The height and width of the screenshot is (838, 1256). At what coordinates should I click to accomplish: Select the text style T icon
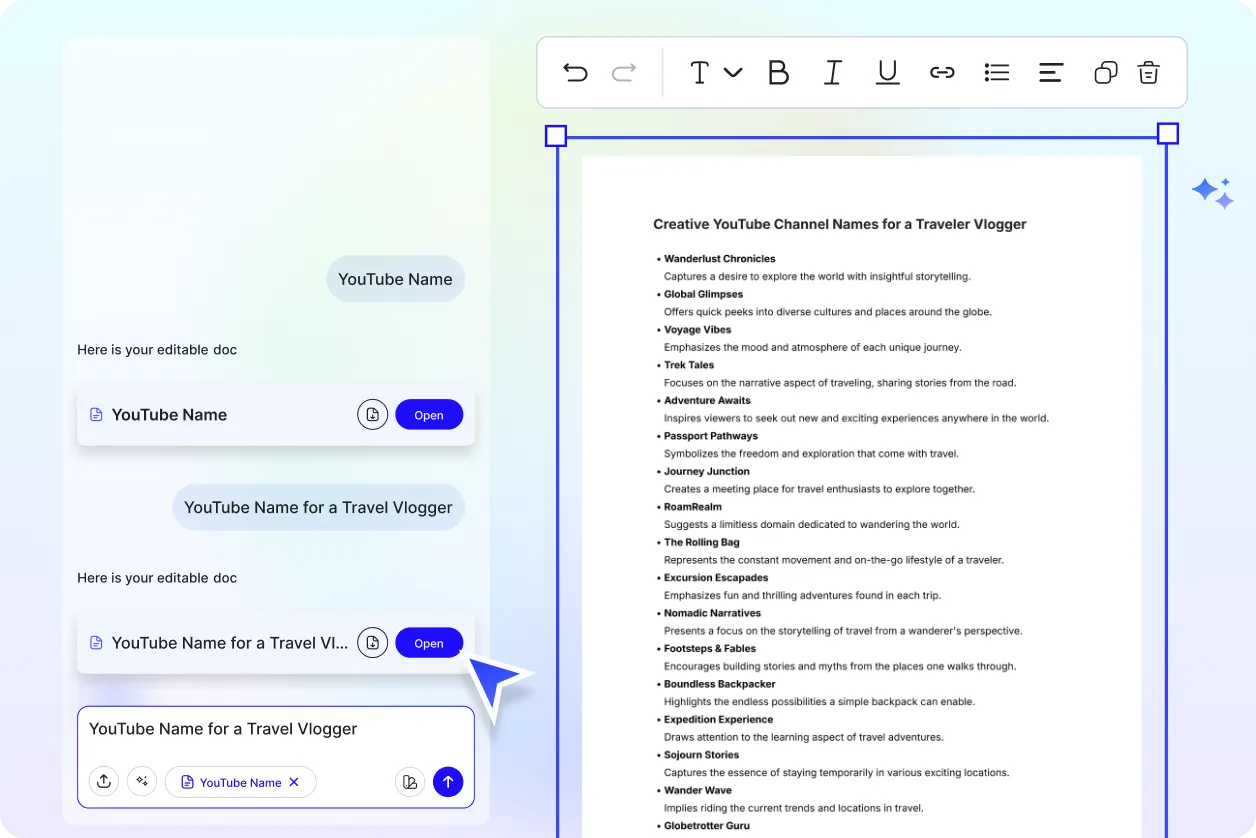coord(700,72)
